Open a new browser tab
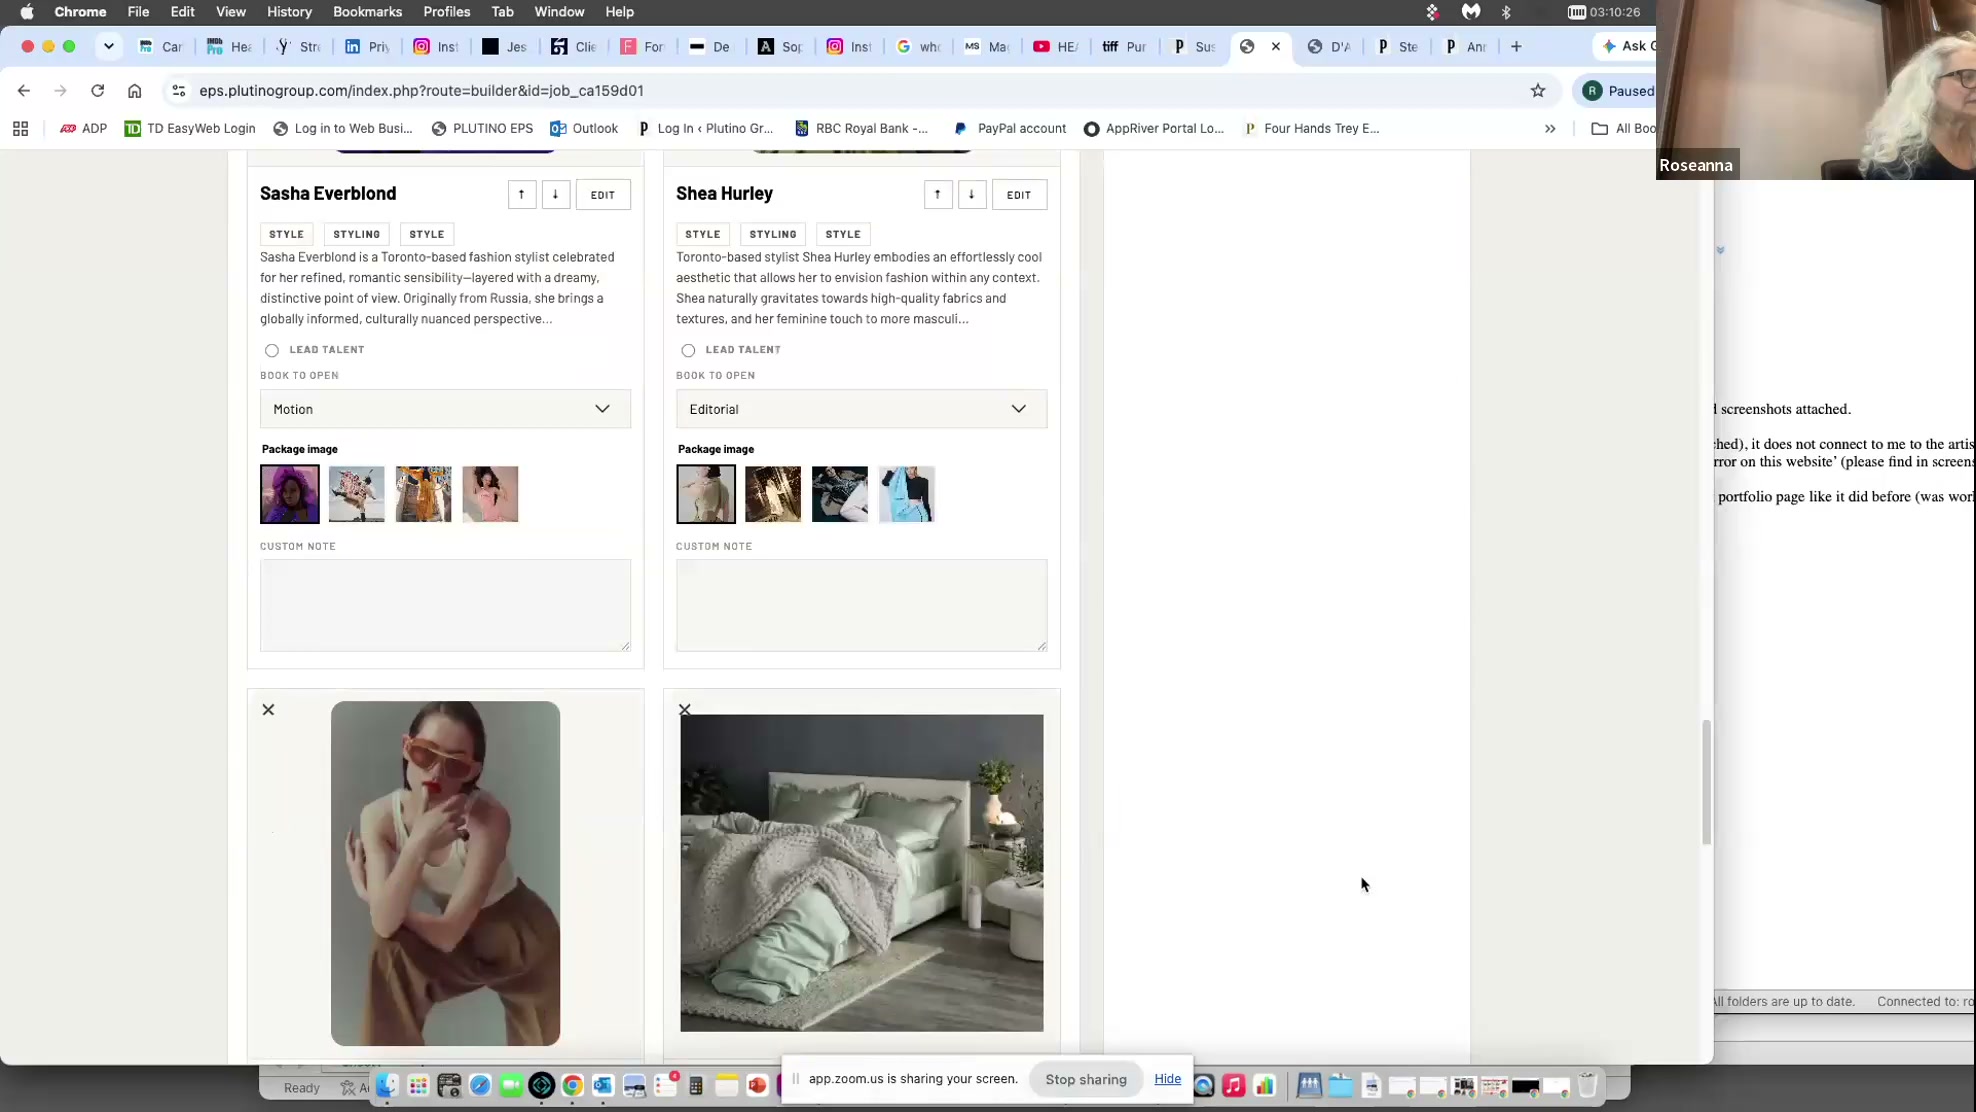 point(1516,46)
